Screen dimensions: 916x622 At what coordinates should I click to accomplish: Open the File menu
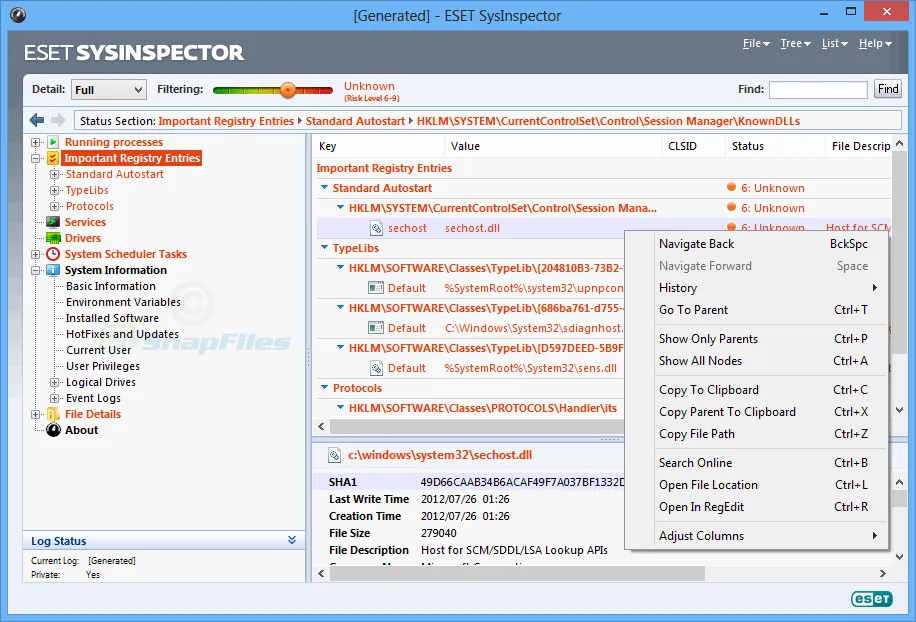pyautogui.click(x=756, y=43)
